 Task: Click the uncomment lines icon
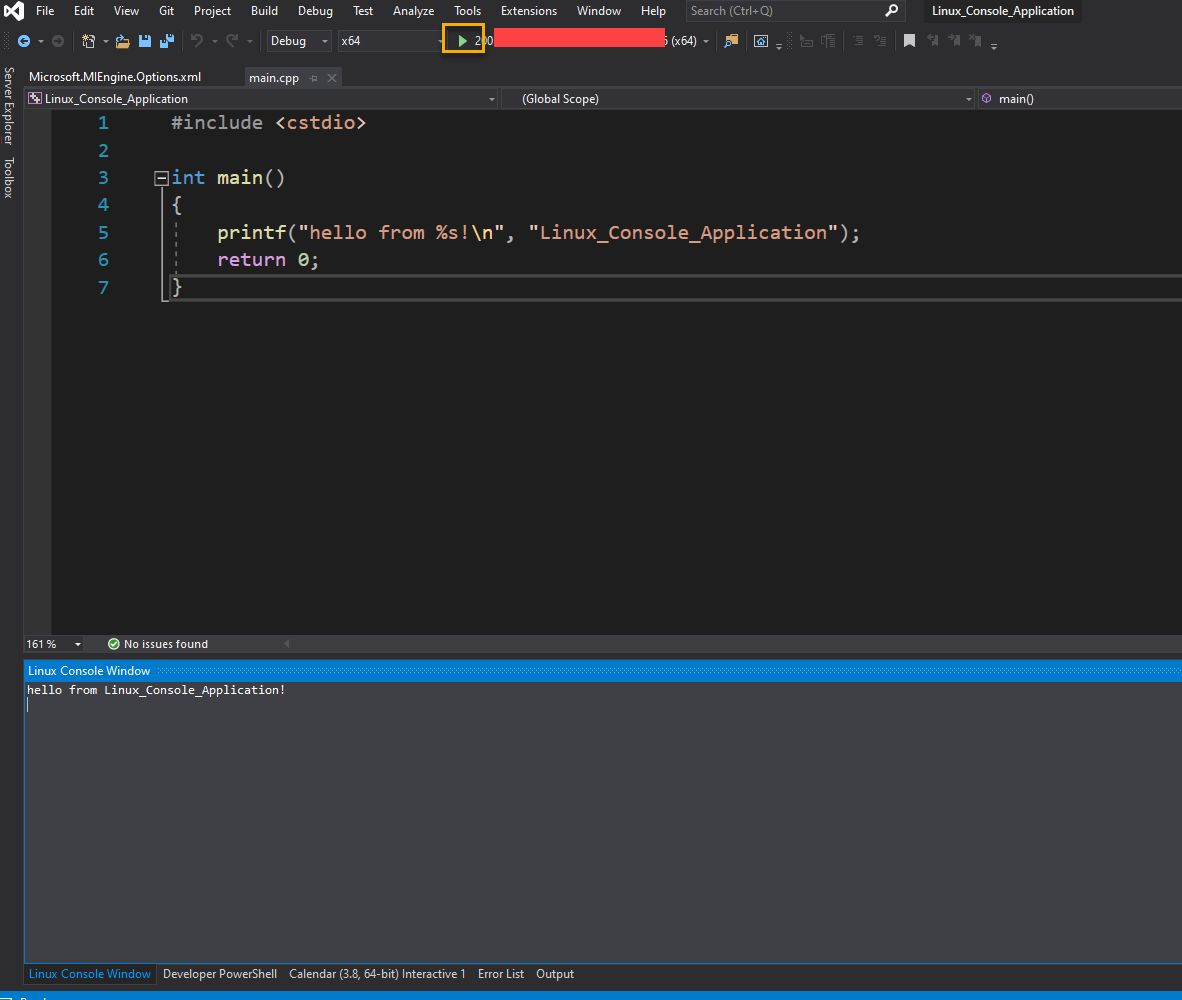pyautogui.click(x=880, y=41)
